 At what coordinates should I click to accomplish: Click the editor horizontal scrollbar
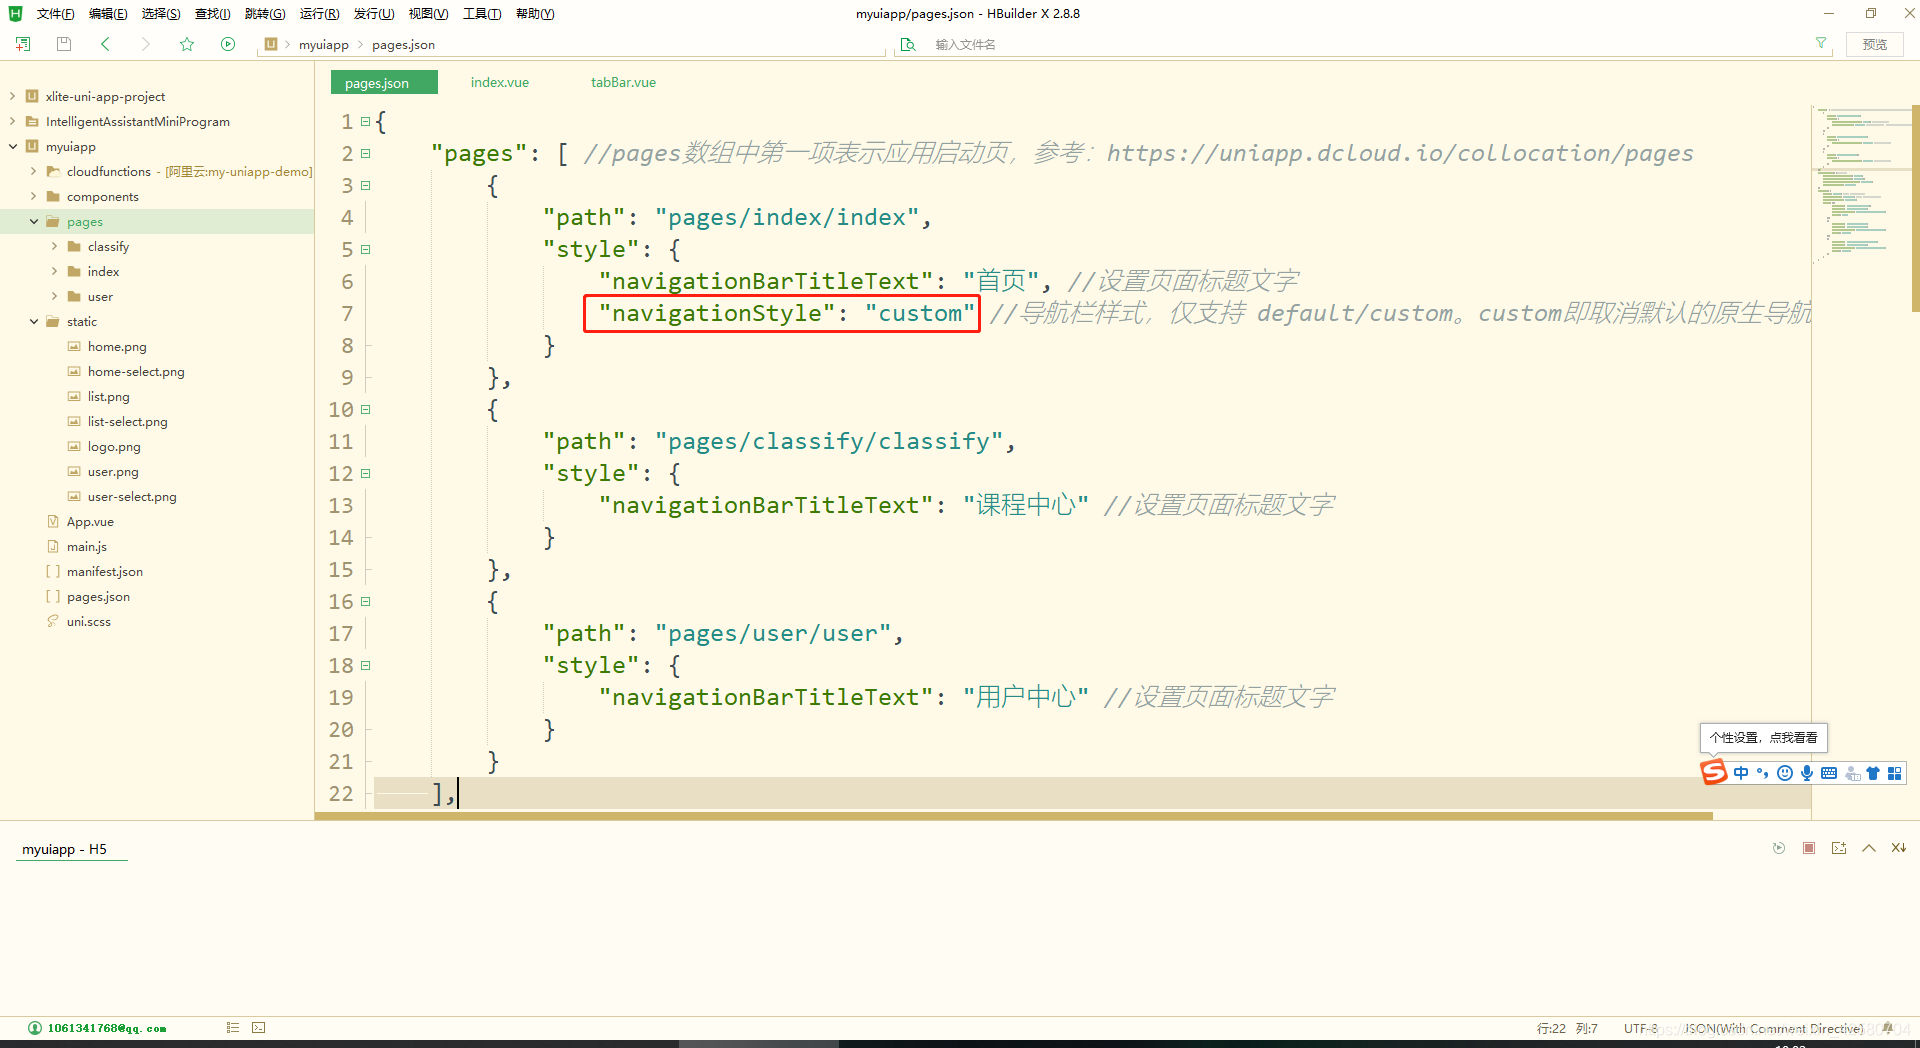(x=1014, y=816)
